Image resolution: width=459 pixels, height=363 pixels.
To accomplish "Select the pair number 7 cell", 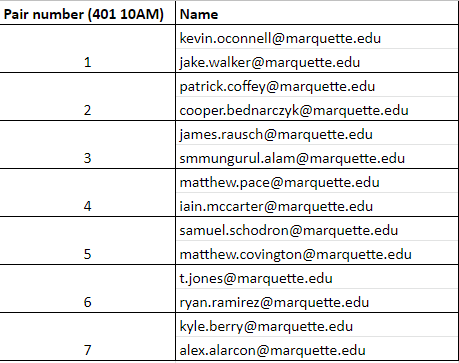I will click(87, 337).
